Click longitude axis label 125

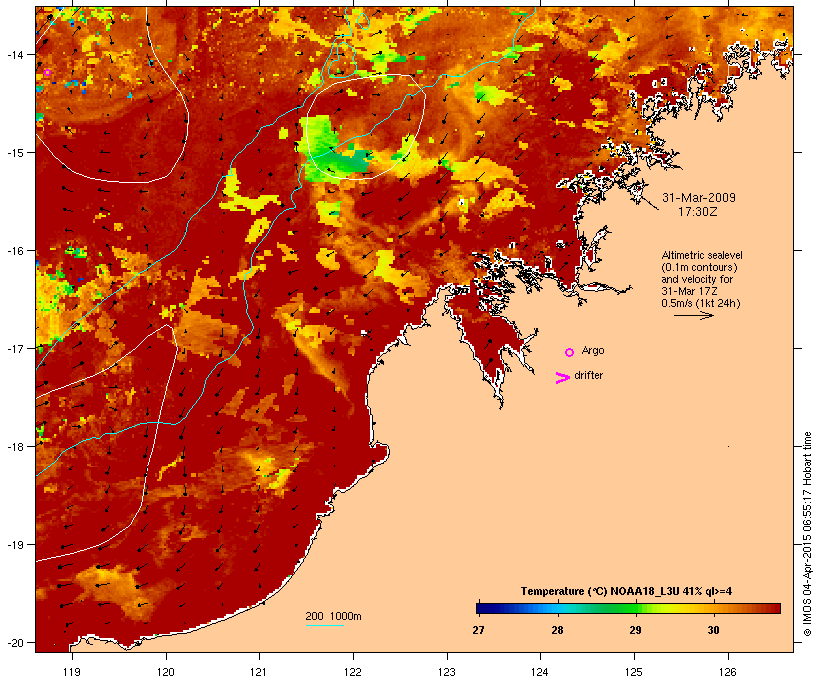[634, 672]
